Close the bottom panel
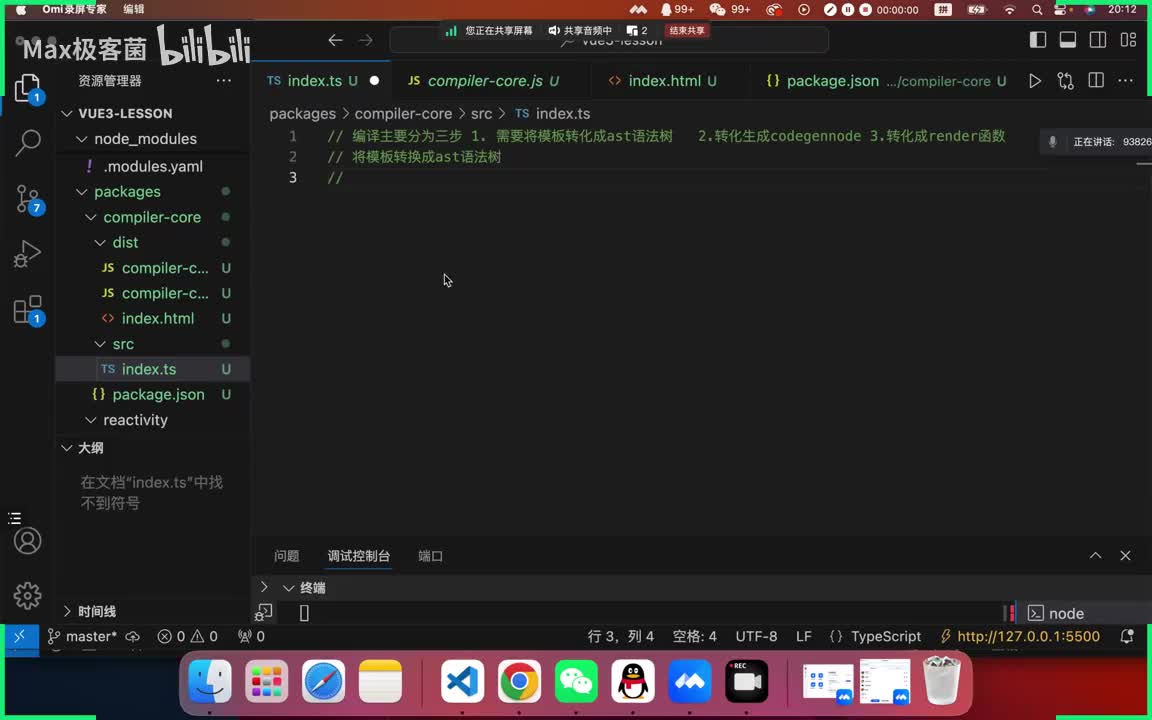The image size is (1152, 720). [x=1126, y=555]
